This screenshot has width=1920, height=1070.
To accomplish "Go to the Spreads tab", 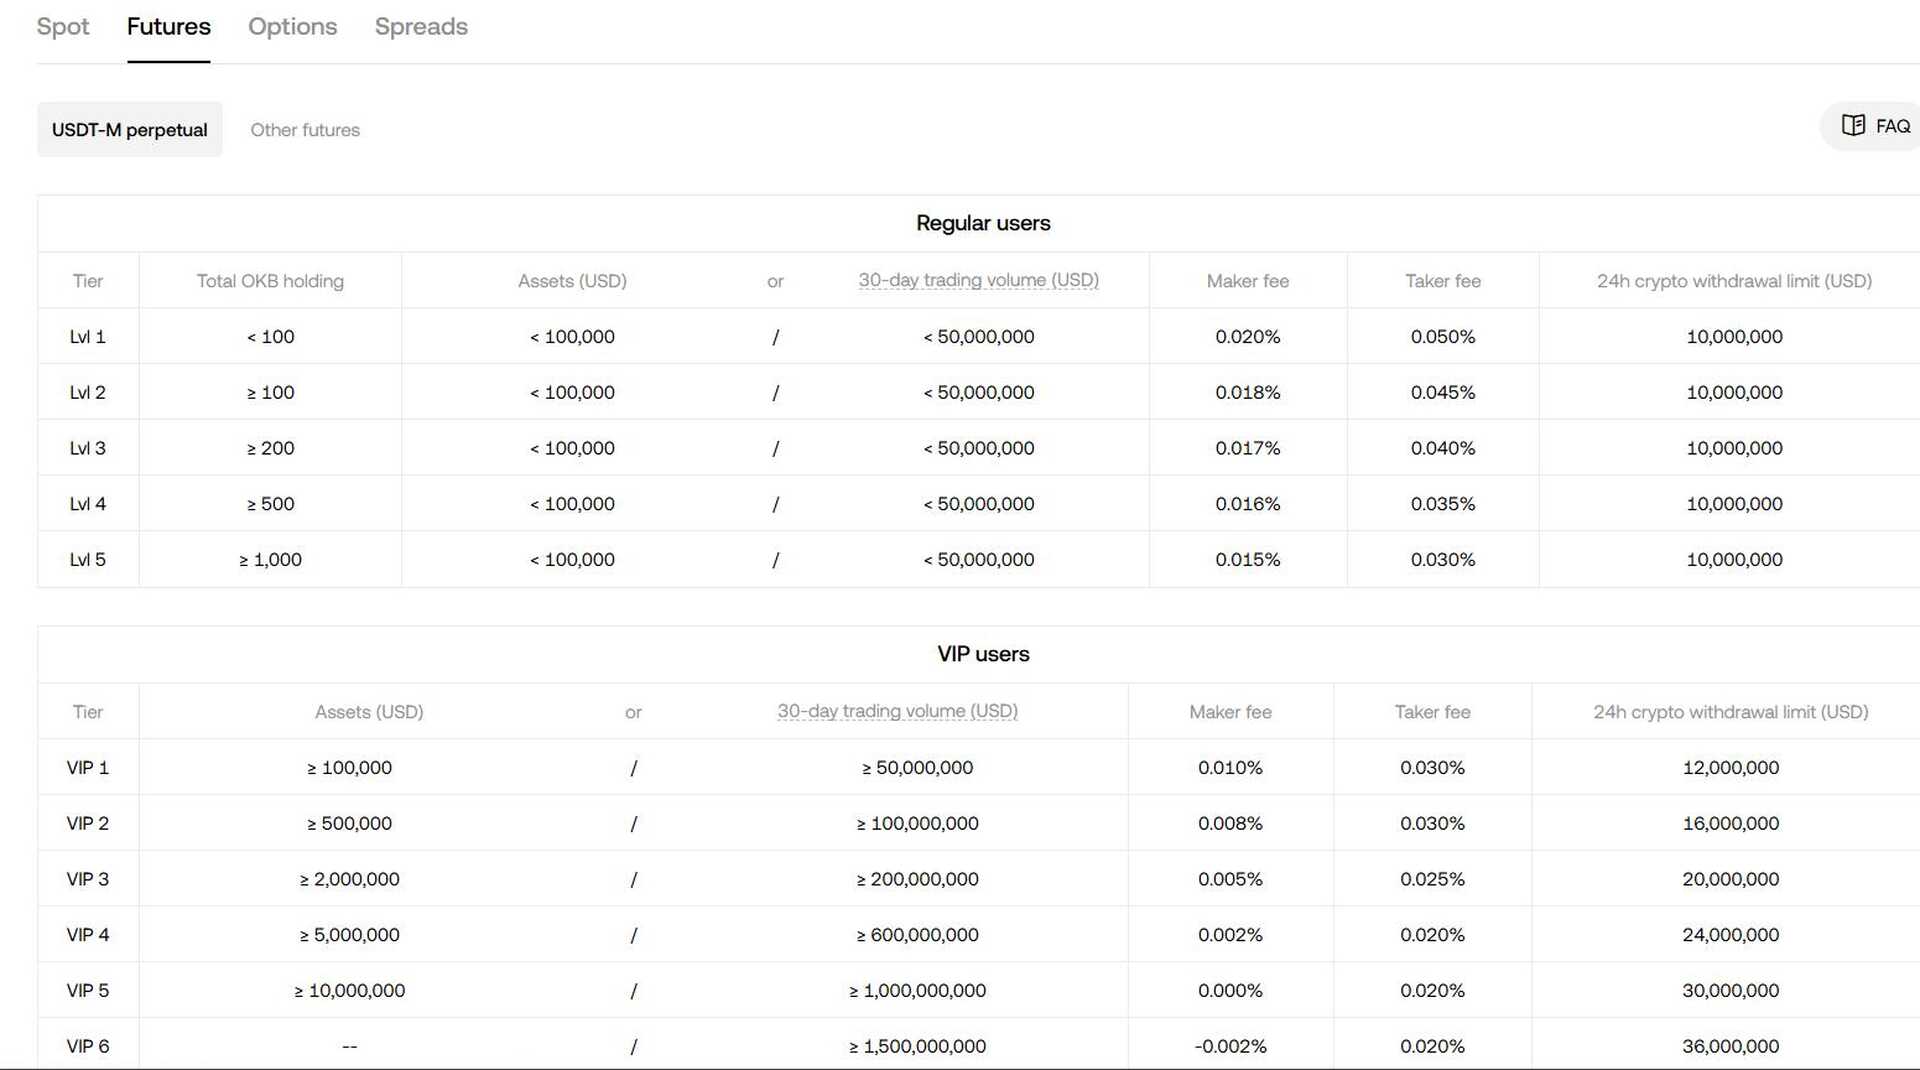I will (421, 26).
